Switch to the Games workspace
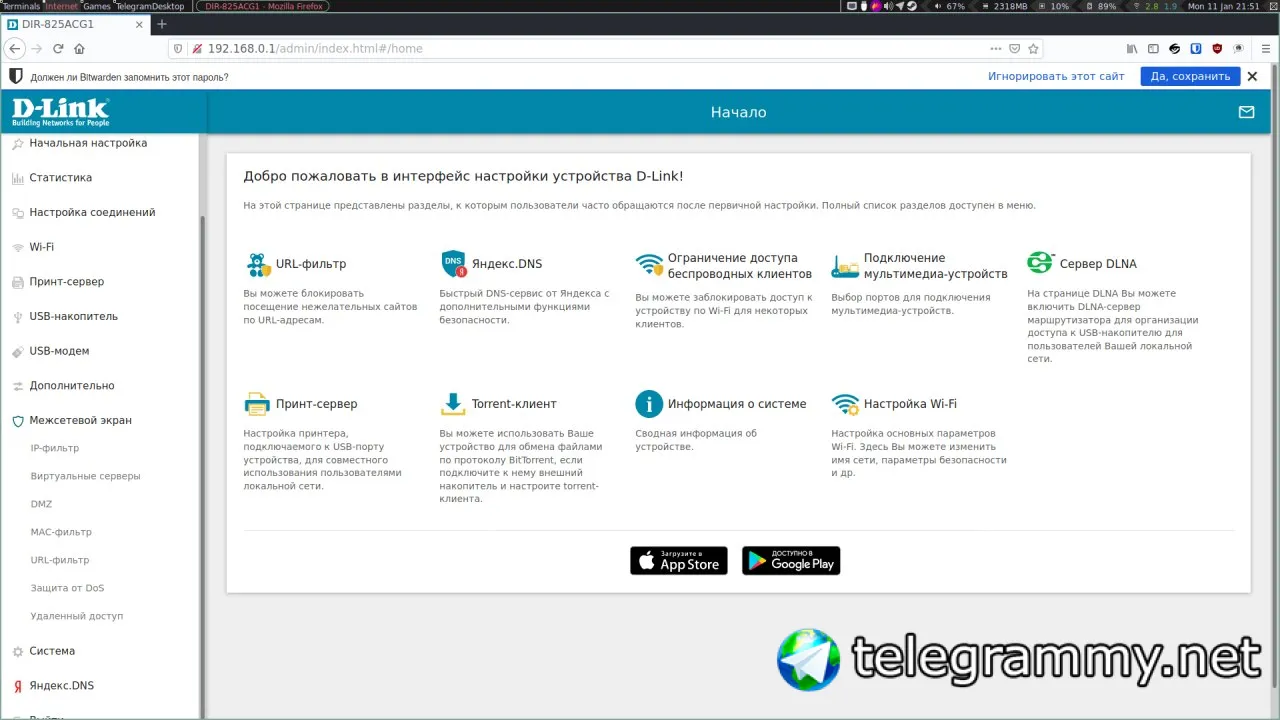Screen dimensions: 1280x720 click(x=97, y=6)
